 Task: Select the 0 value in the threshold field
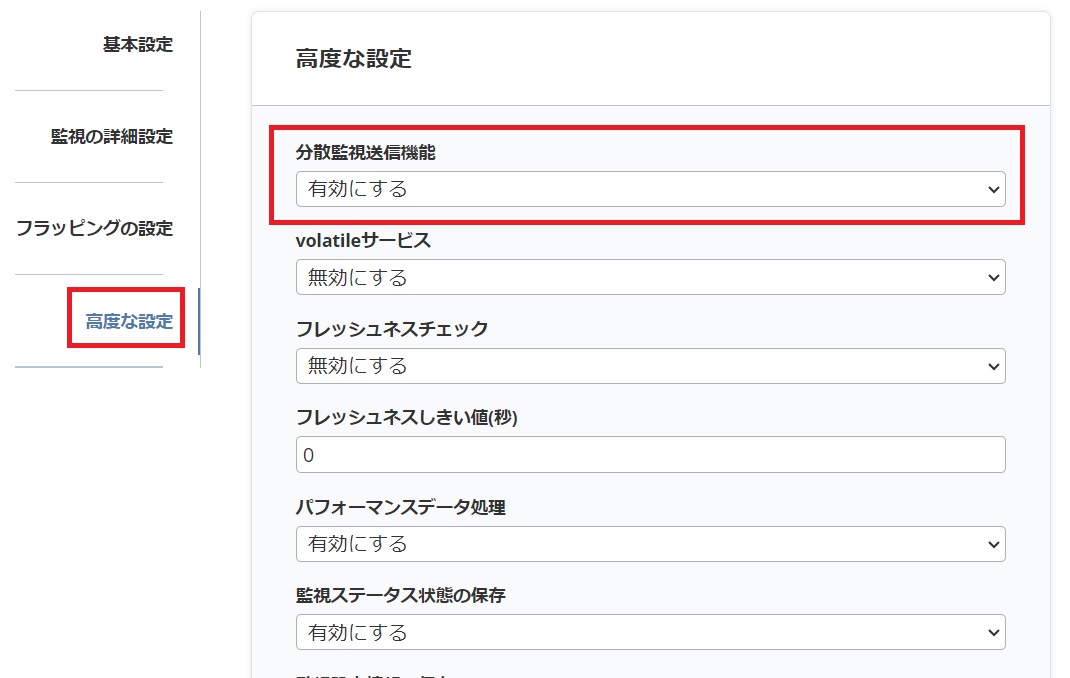pyautogui.click(x=307, y=454)
